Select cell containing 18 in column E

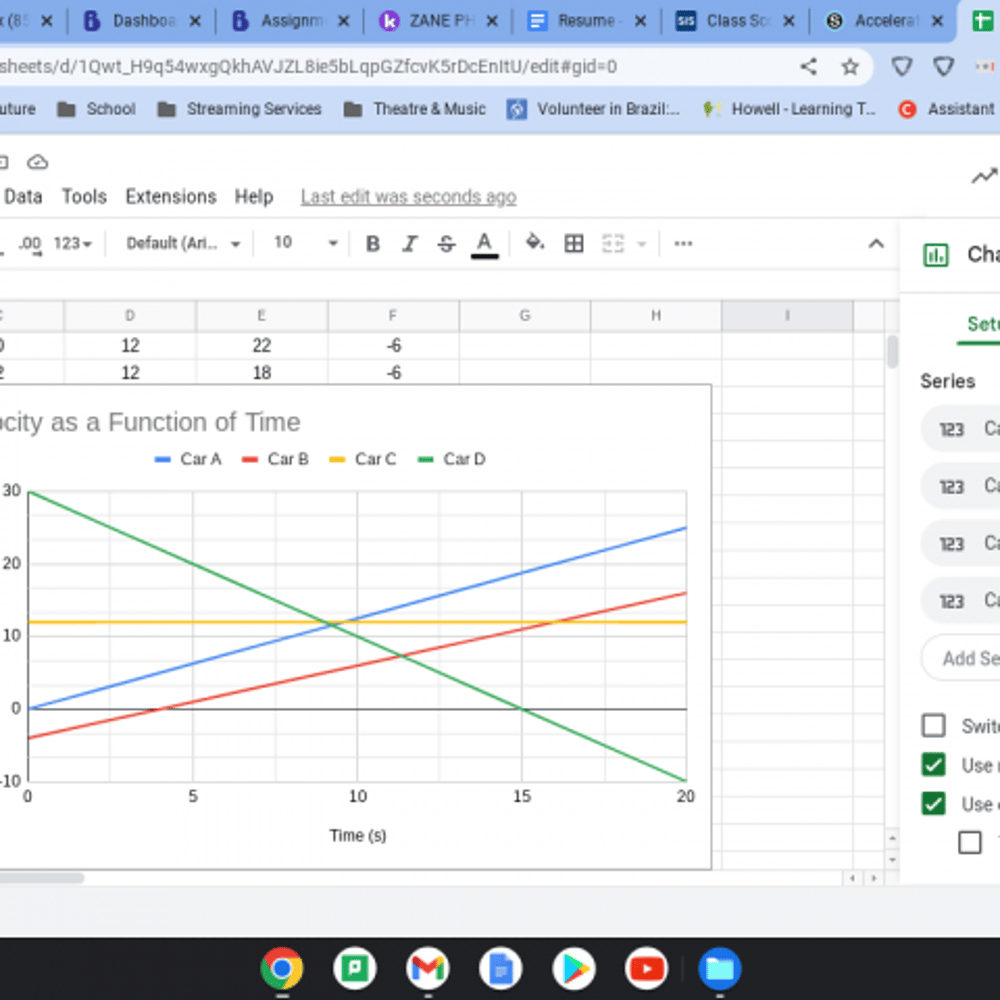pos(261,372)
